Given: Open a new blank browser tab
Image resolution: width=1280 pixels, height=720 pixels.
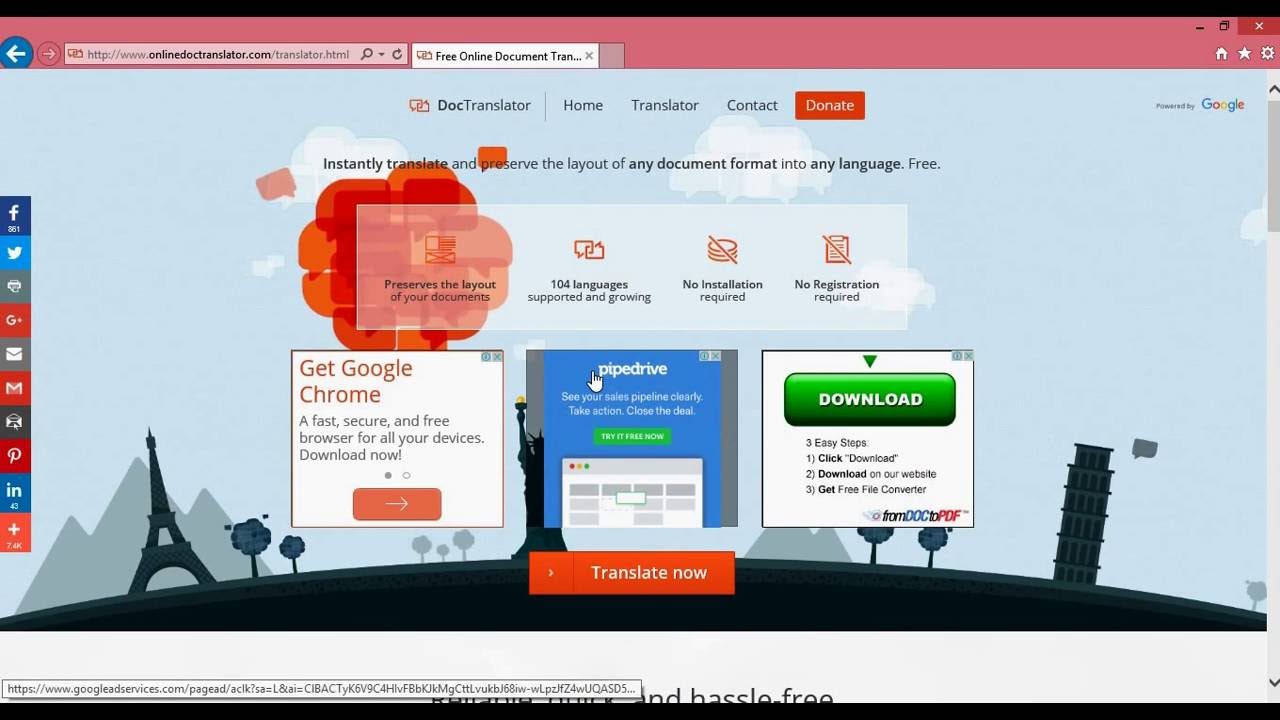Looking at the screenshot, I should tap(612, 56).
